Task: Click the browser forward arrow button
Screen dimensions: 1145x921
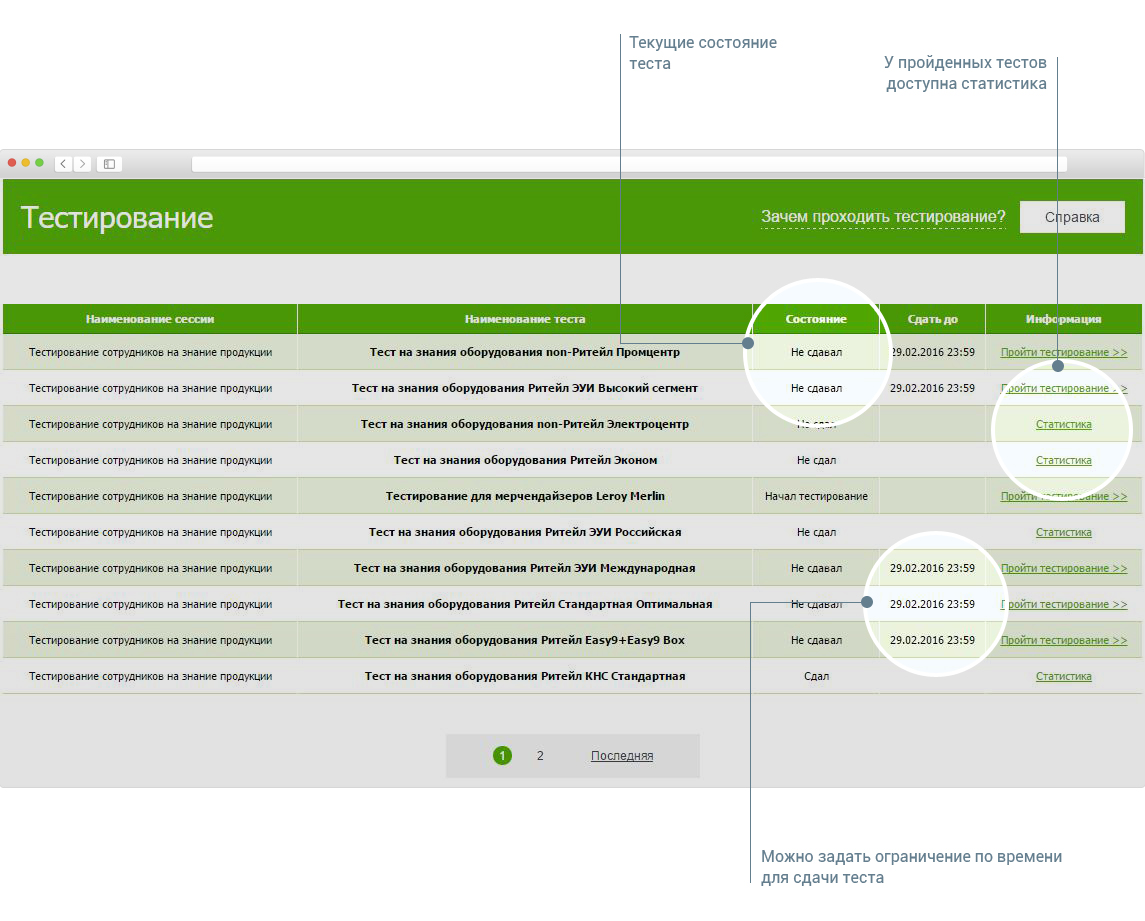Action: [x=82, y=163]
